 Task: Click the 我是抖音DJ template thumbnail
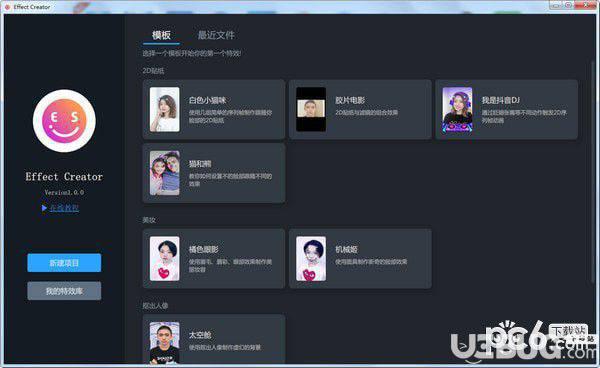(457, 109)
